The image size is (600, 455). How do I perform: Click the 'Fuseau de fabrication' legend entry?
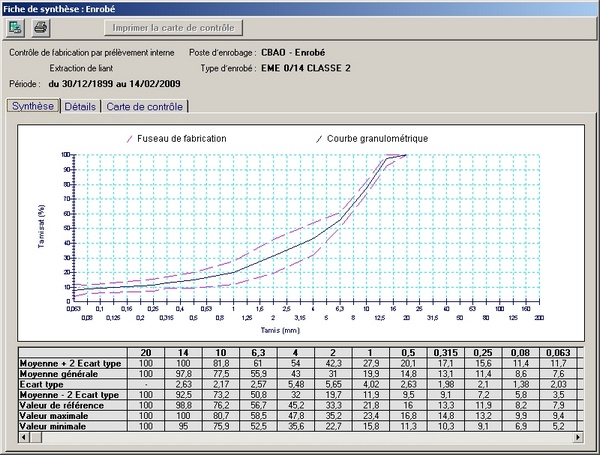[184, 138]
